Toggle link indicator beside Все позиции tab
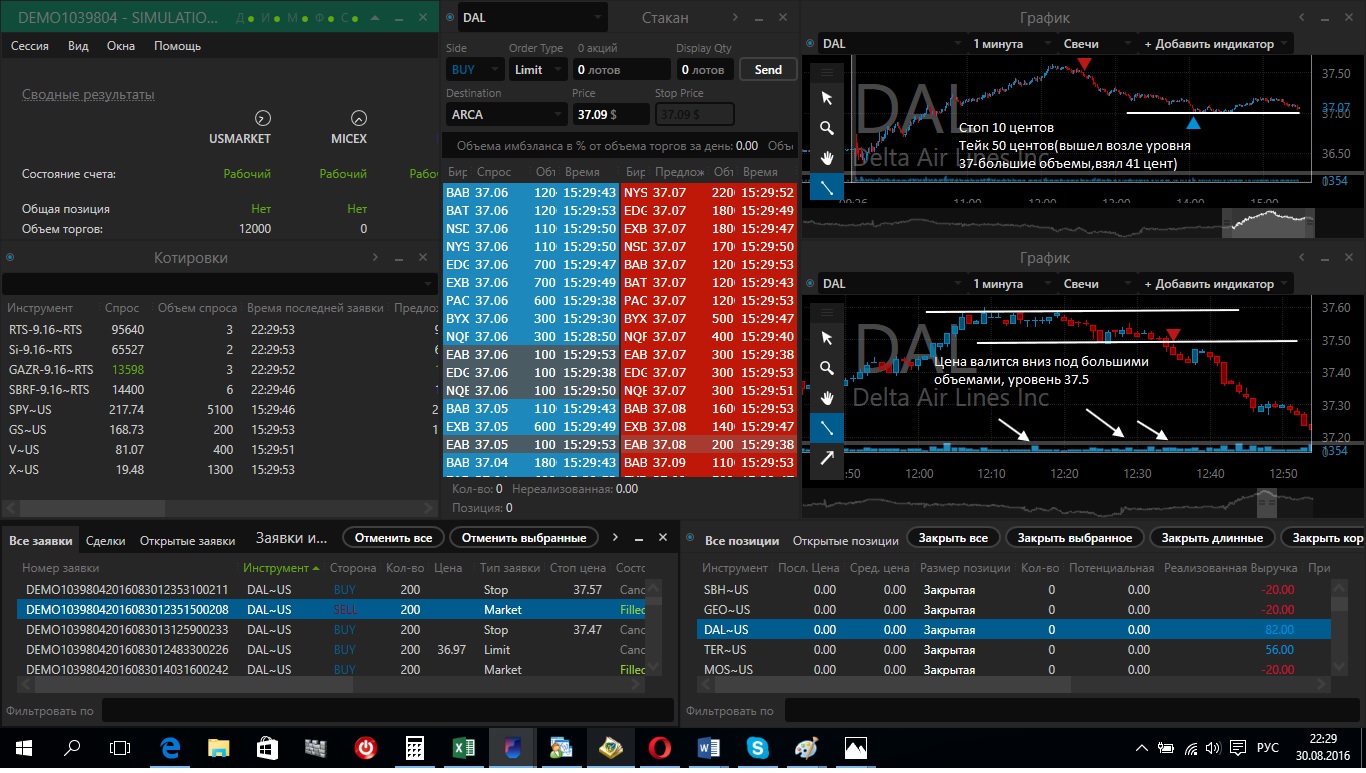The height and width of the screenshot is (773, 1366). pos(691,538)
